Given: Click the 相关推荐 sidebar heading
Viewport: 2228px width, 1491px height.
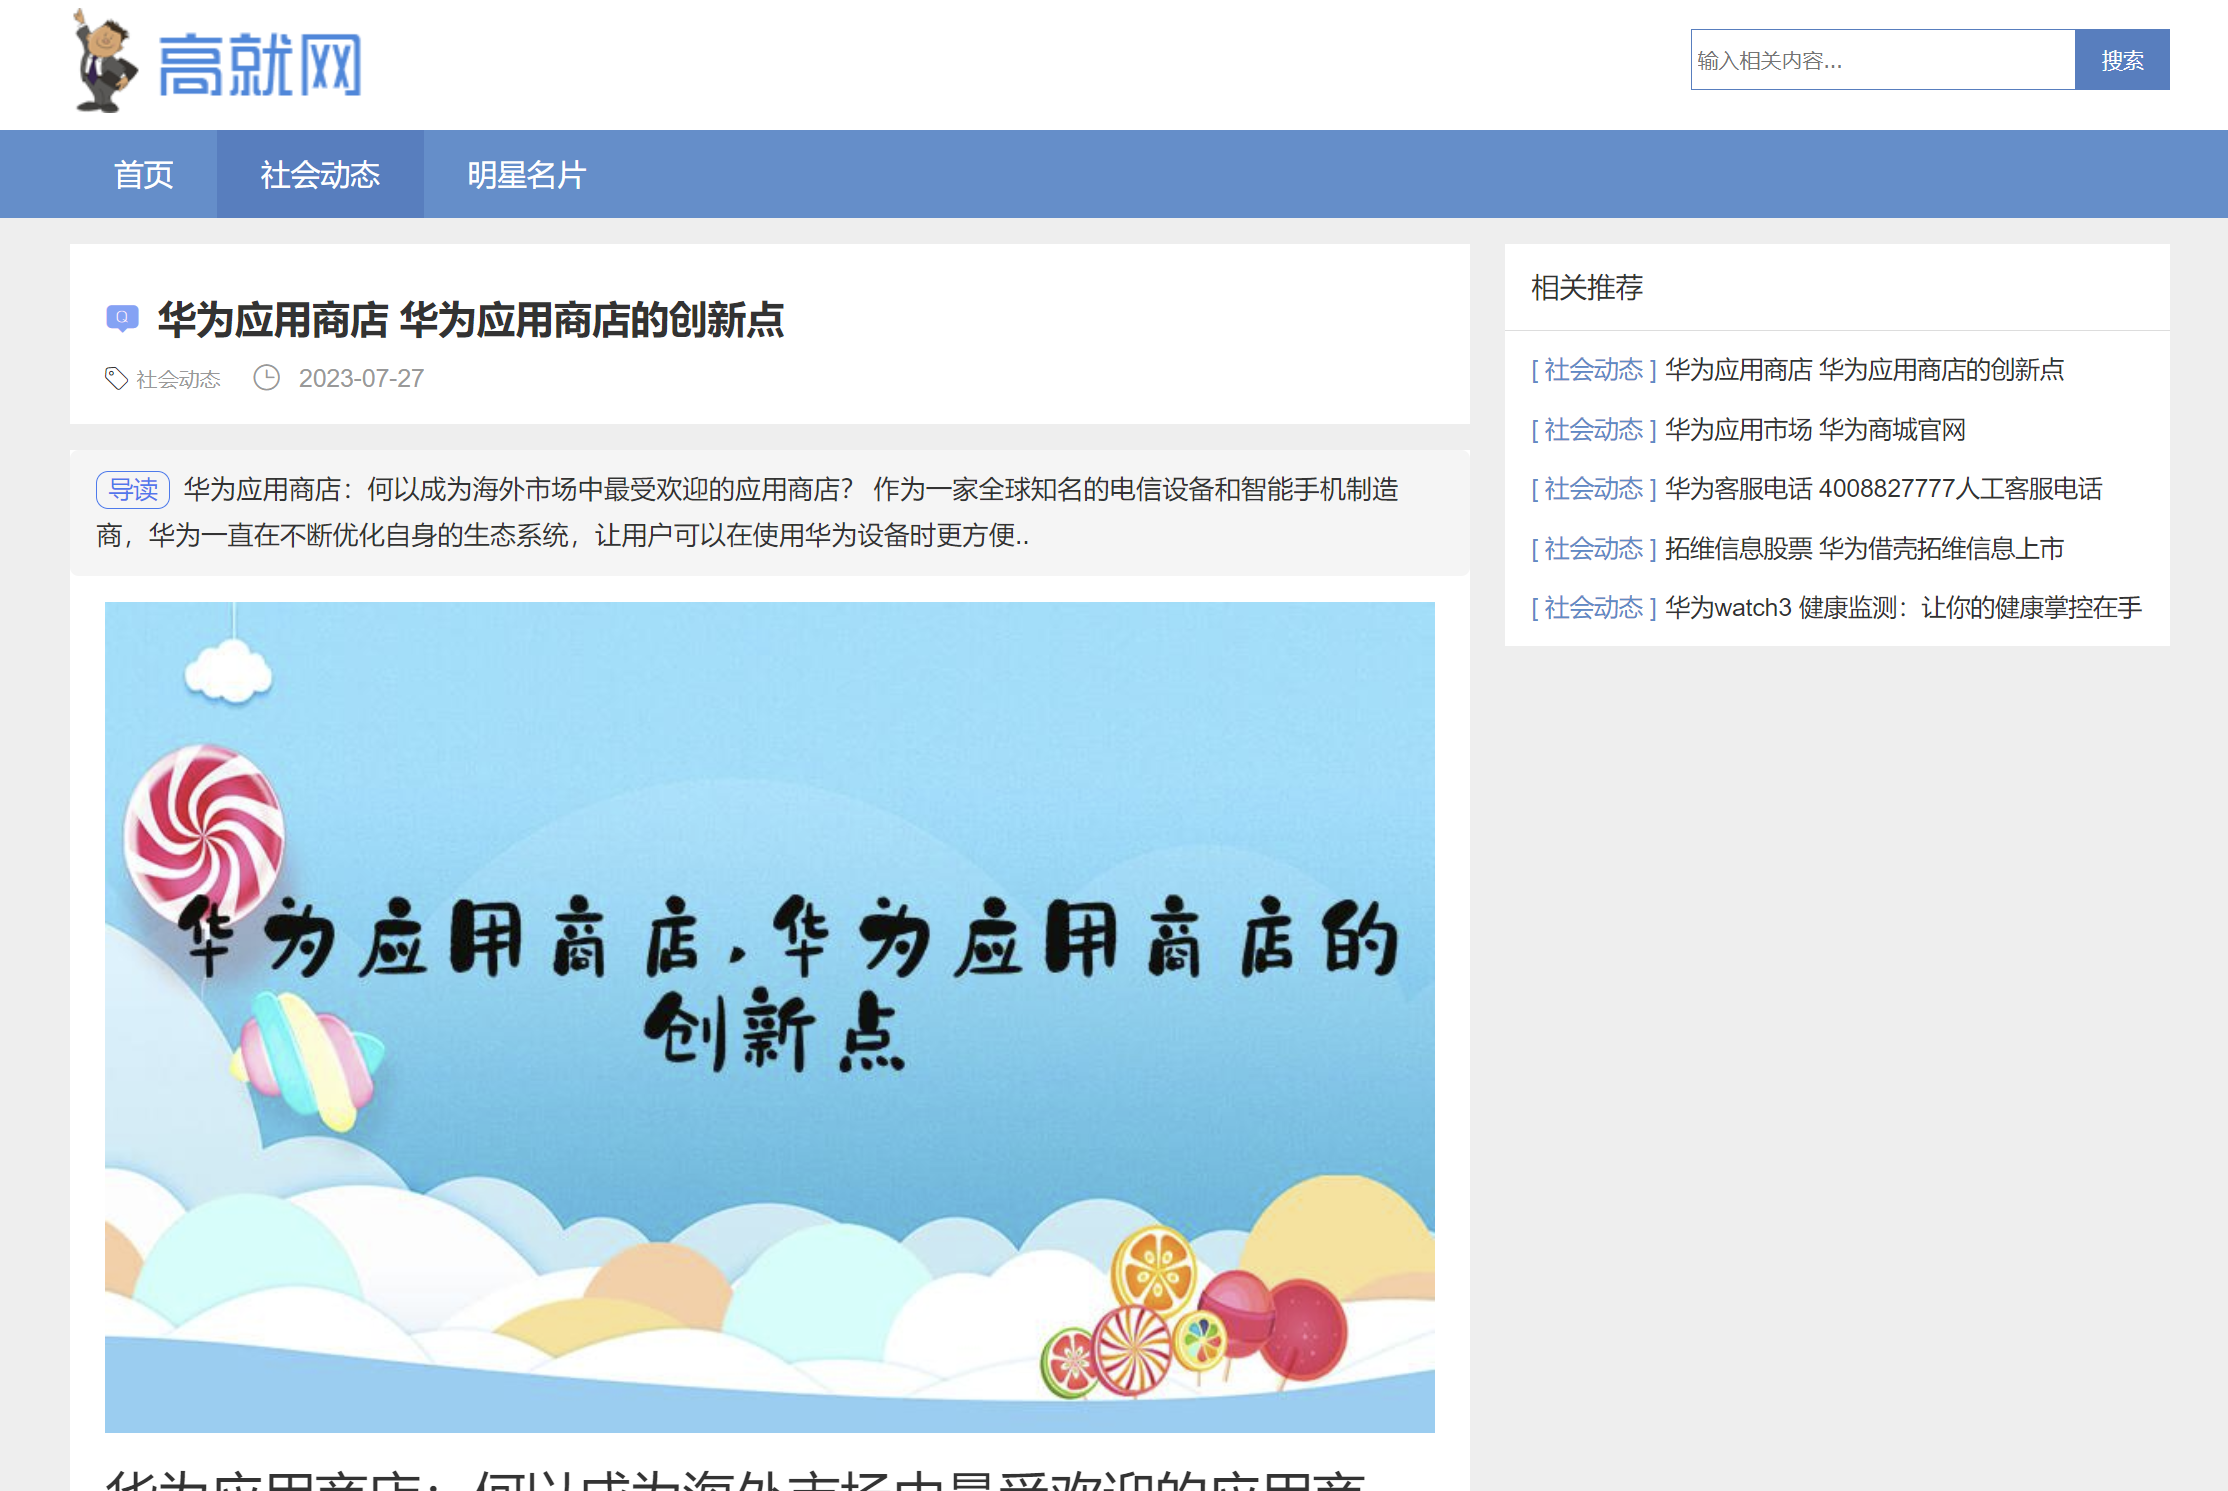Looking at the screenshot, I should [x=1587, y=288].
